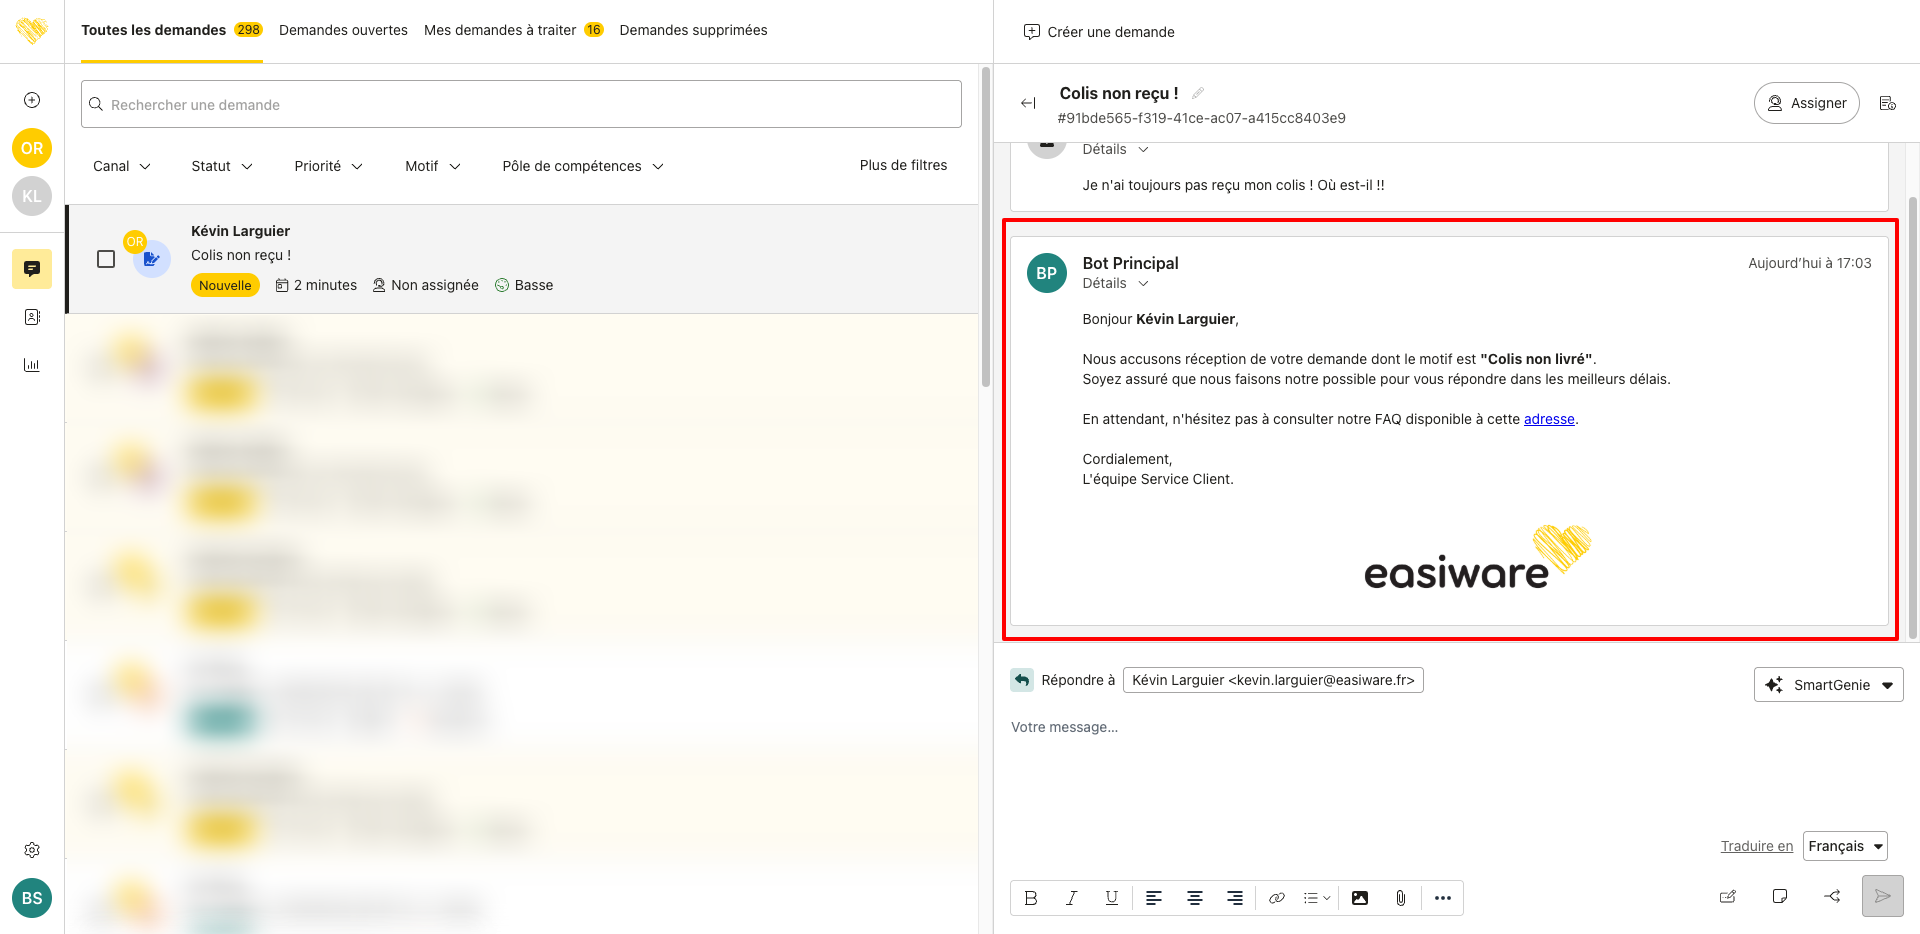Viewport: 1920px width, 934px height.
Task: Click the Rechercher une demande search field
Action: coord(521,104)
